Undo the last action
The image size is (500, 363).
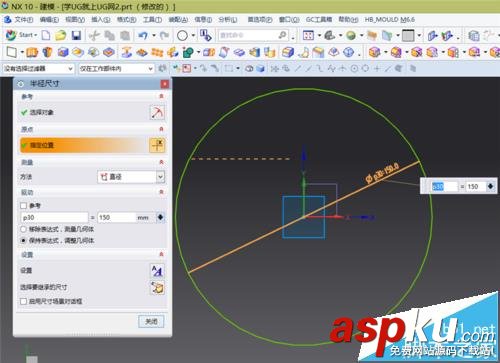click(143, 35)
